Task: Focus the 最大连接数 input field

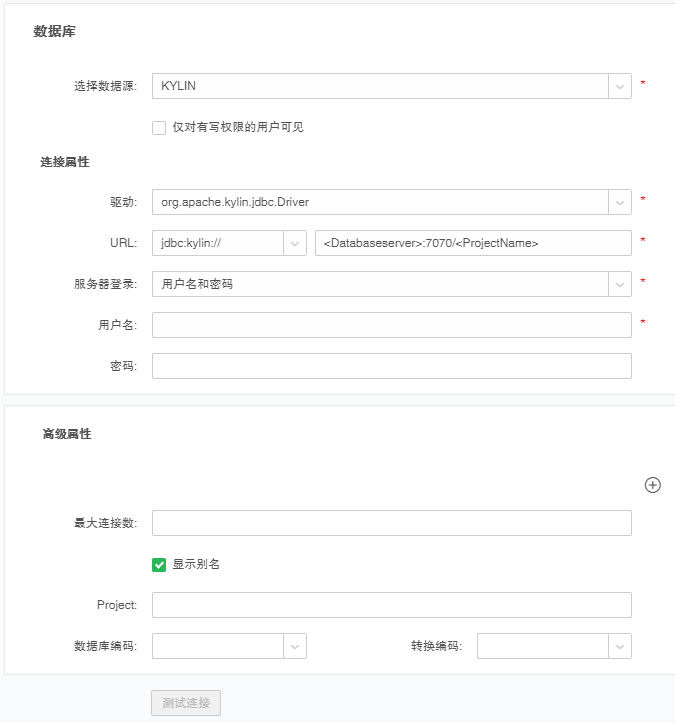Action: (391, 523)
